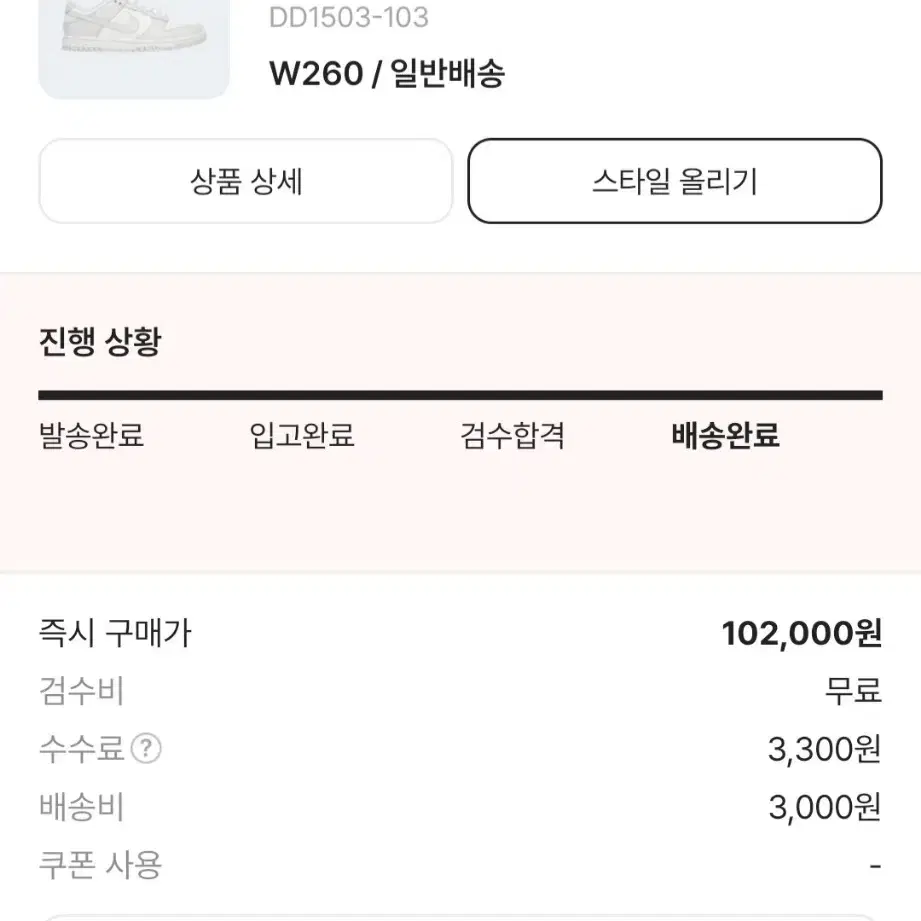Select the 검수합격 progress step
The image size is (921, 921).
512,435
